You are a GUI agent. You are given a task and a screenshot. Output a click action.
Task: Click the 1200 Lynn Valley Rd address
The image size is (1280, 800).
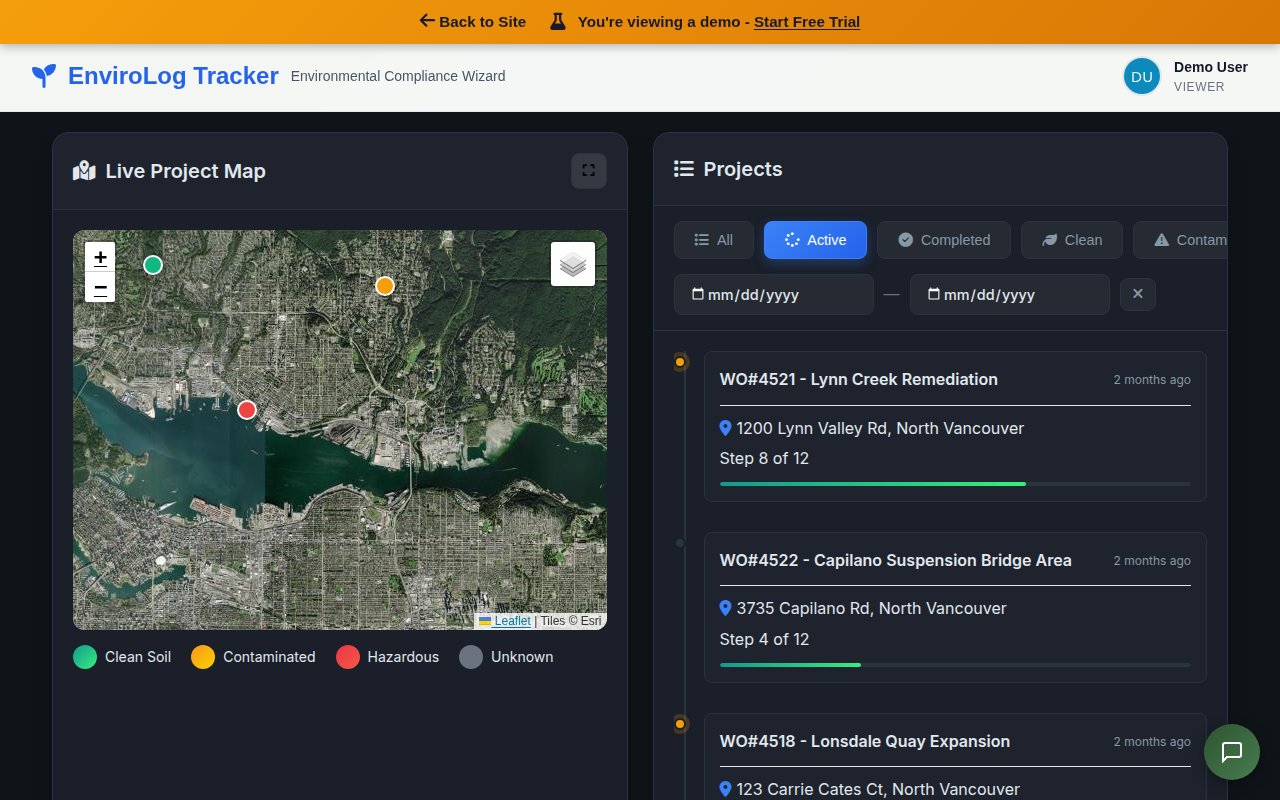click(880, 428)
